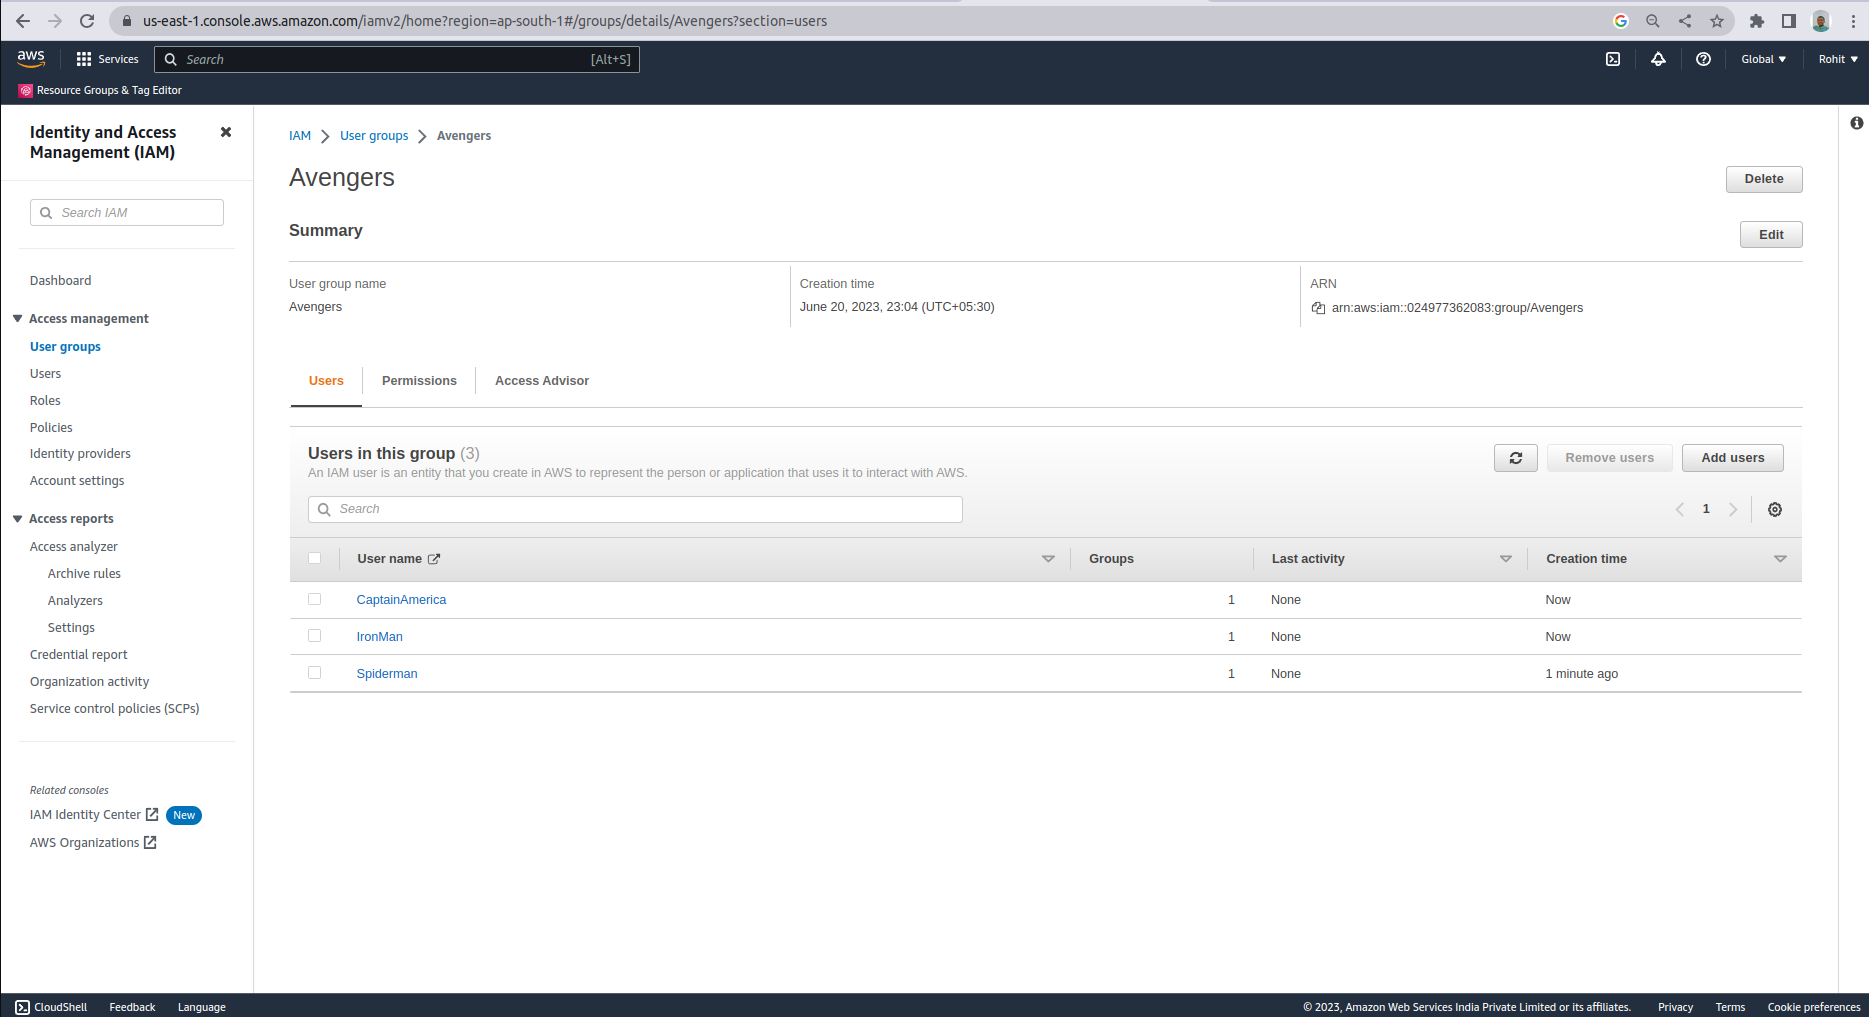This screenshot has height=1017, width=1869.
Task: Click the User groups breadcrumb link
Action: [x=374, y=136]
